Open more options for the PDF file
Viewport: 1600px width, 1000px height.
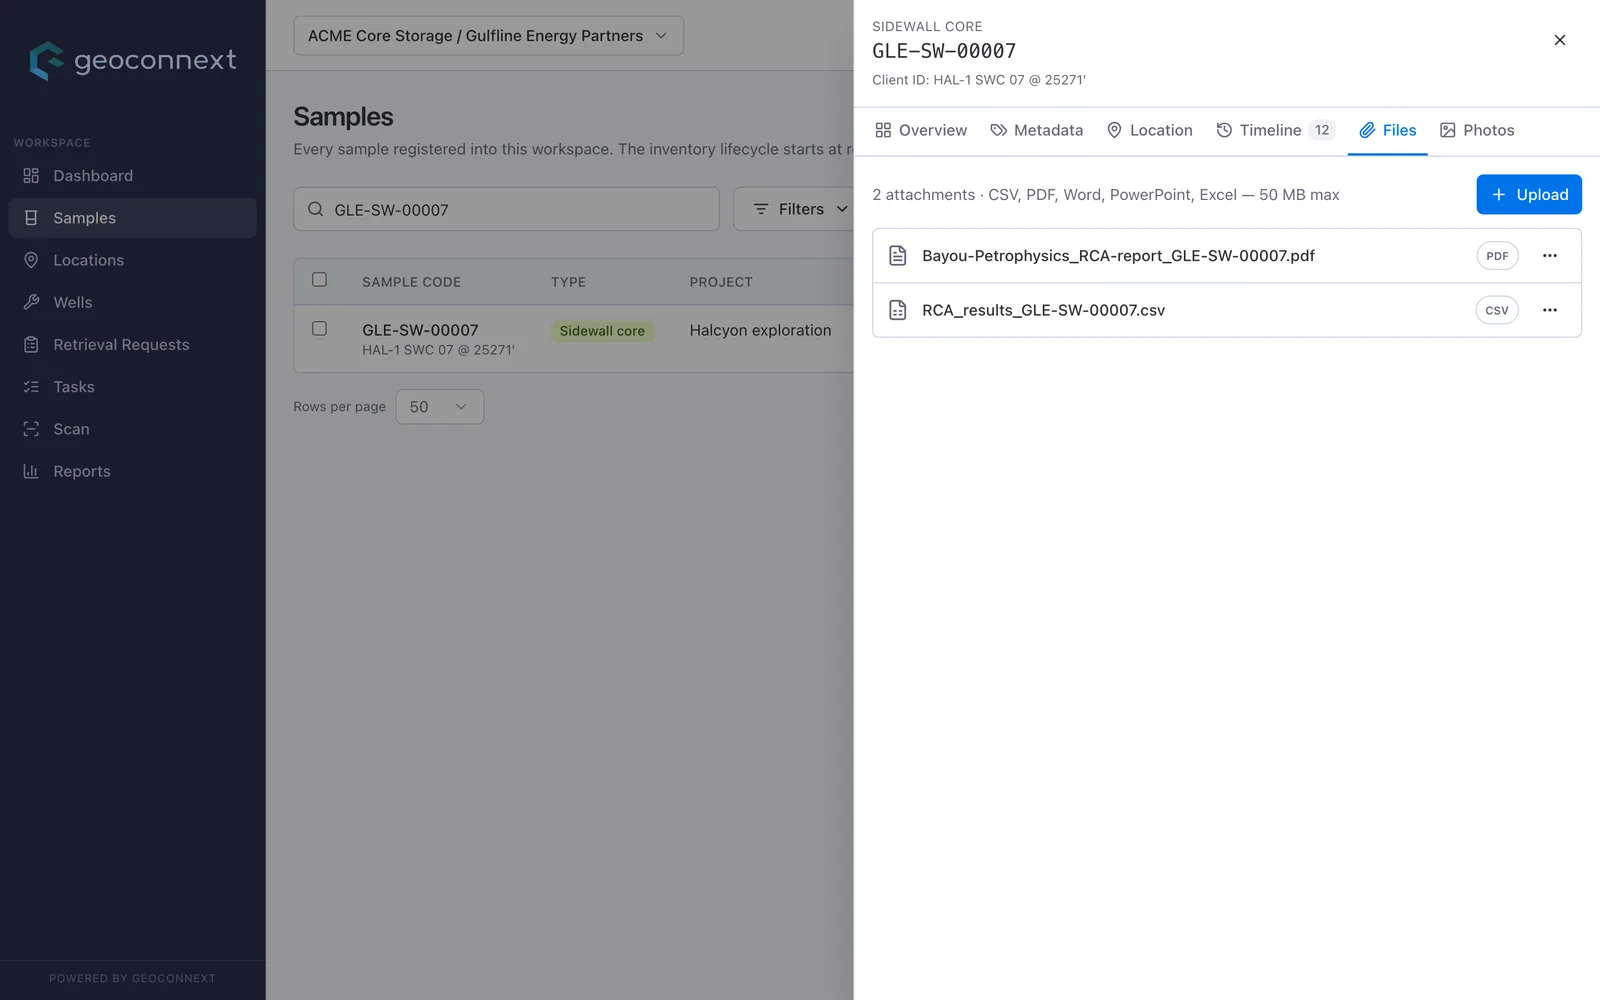click(x=1550, y=256)
